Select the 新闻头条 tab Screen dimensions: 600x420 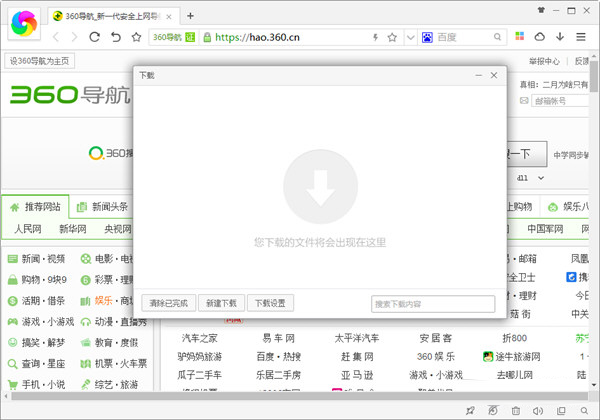pyautogui.click(x=102, y=207)
